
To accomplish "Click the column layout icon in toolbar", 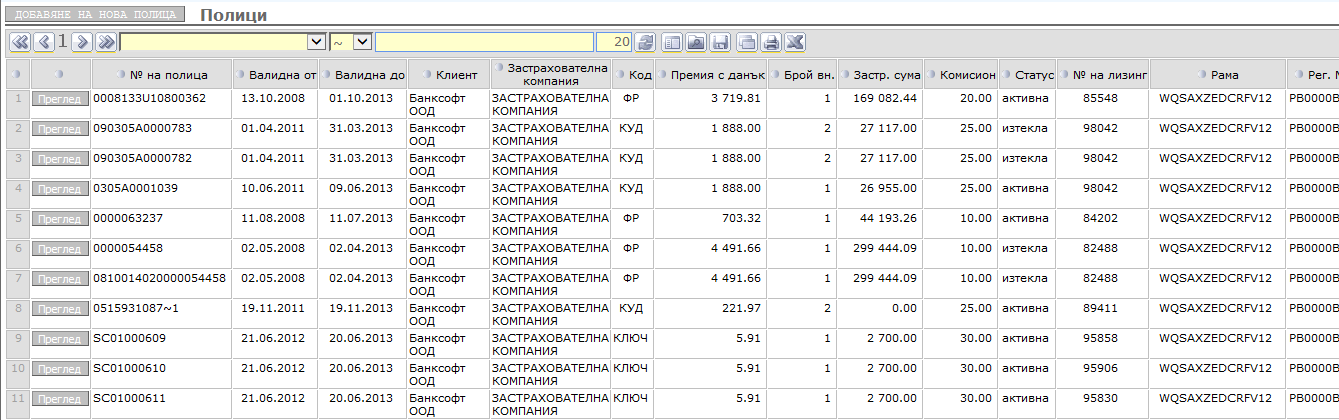I will click(672, 42).
